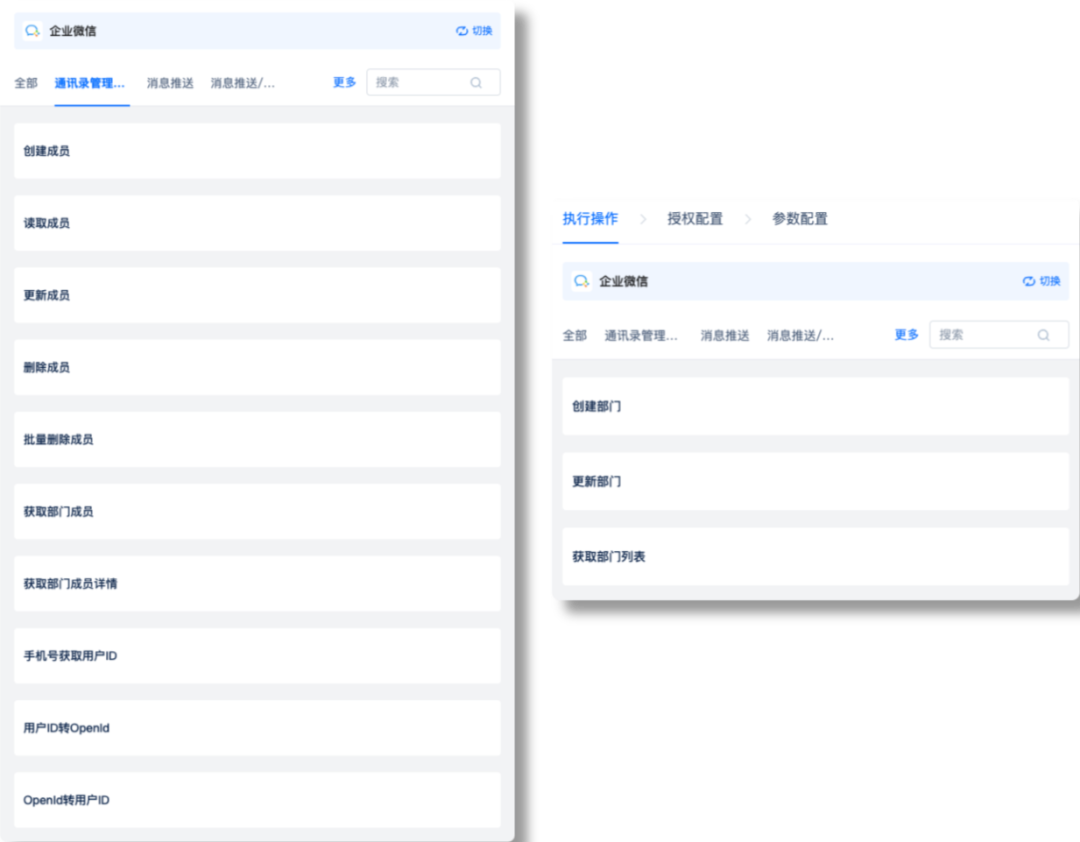
Task: Choose the 用户ID转OpenId action
Action: (x=258, y=728)
